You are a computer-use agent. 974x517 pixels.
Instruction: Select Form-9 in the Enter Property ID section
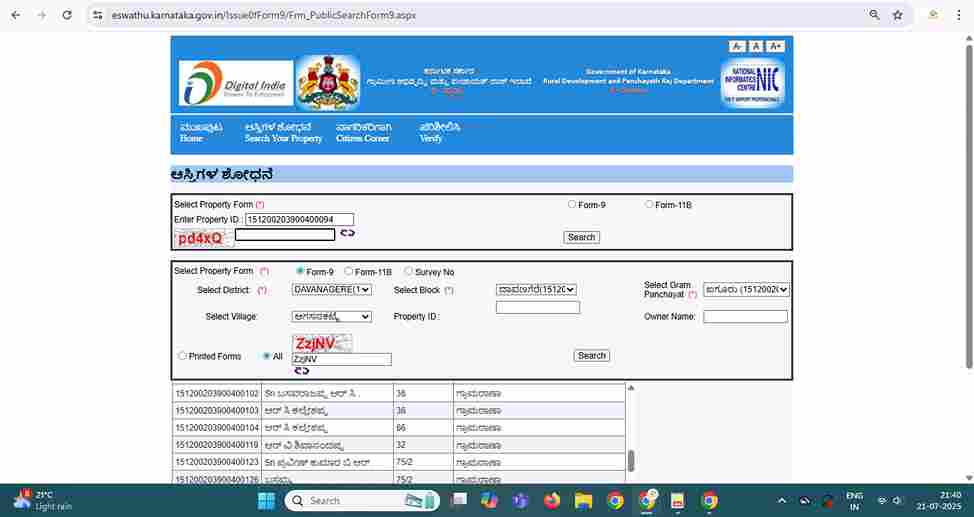pos(571,204)
